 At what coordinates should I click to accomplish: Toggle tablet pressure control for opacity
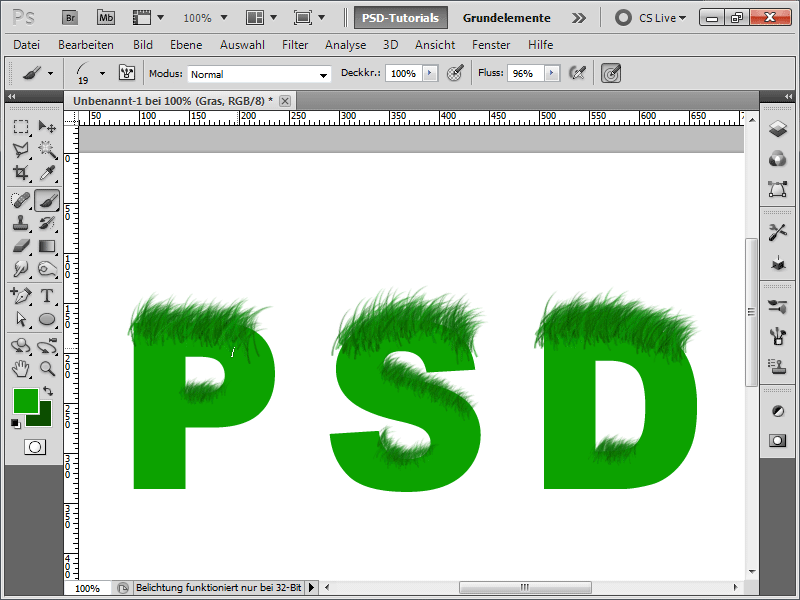tap(455, 73)
